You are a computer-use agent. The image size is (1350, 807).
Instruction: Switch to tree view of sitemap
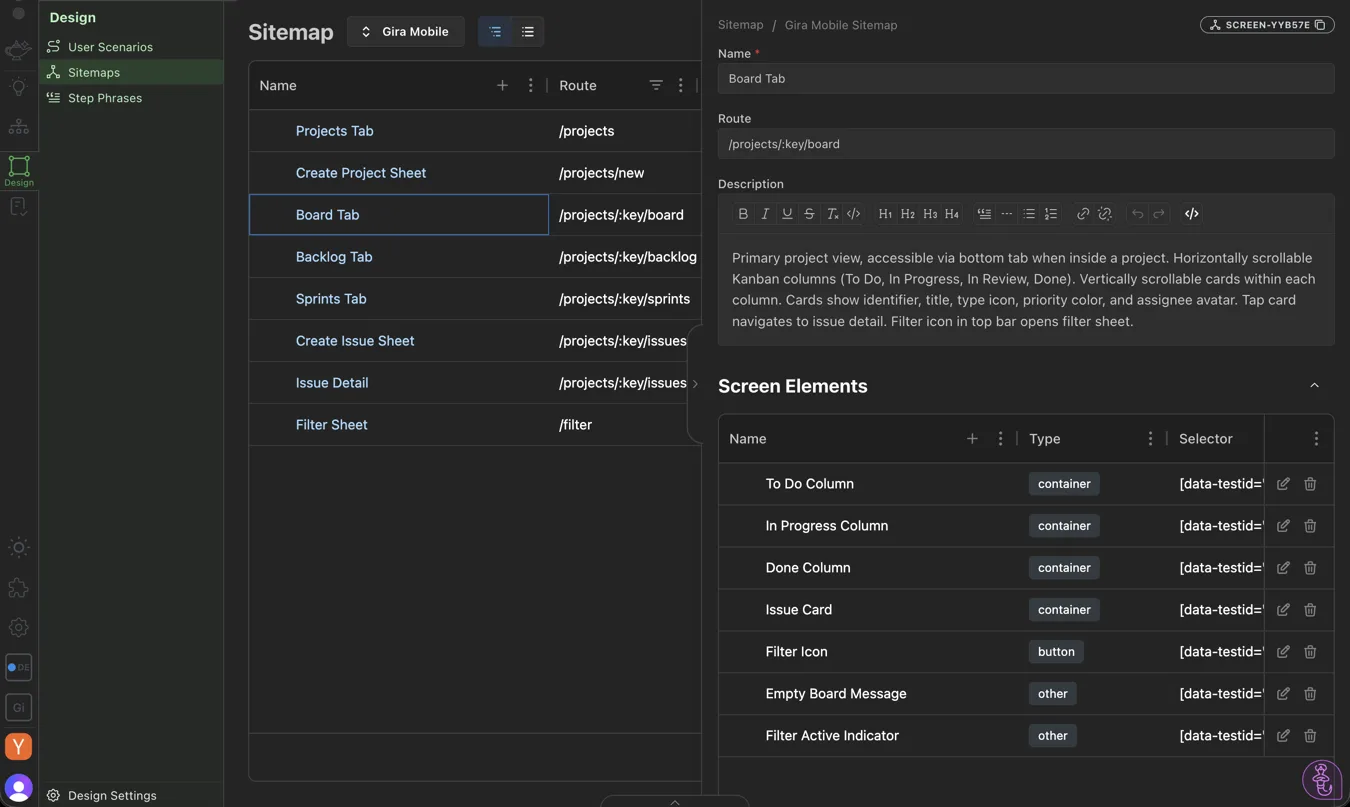(495, 32)
